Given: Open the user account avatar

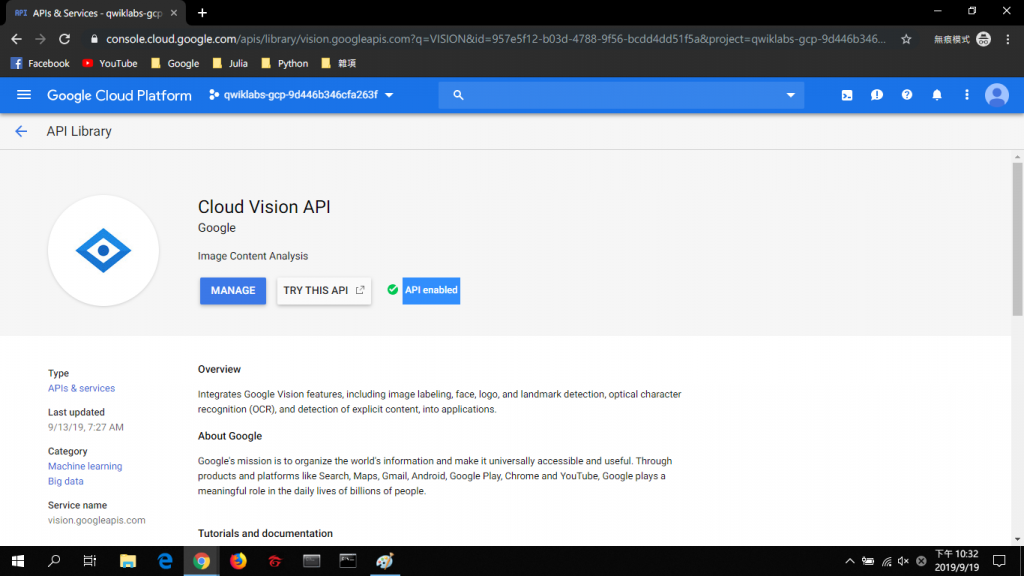Looking at the screenshot, I should [x=997, y=95].
